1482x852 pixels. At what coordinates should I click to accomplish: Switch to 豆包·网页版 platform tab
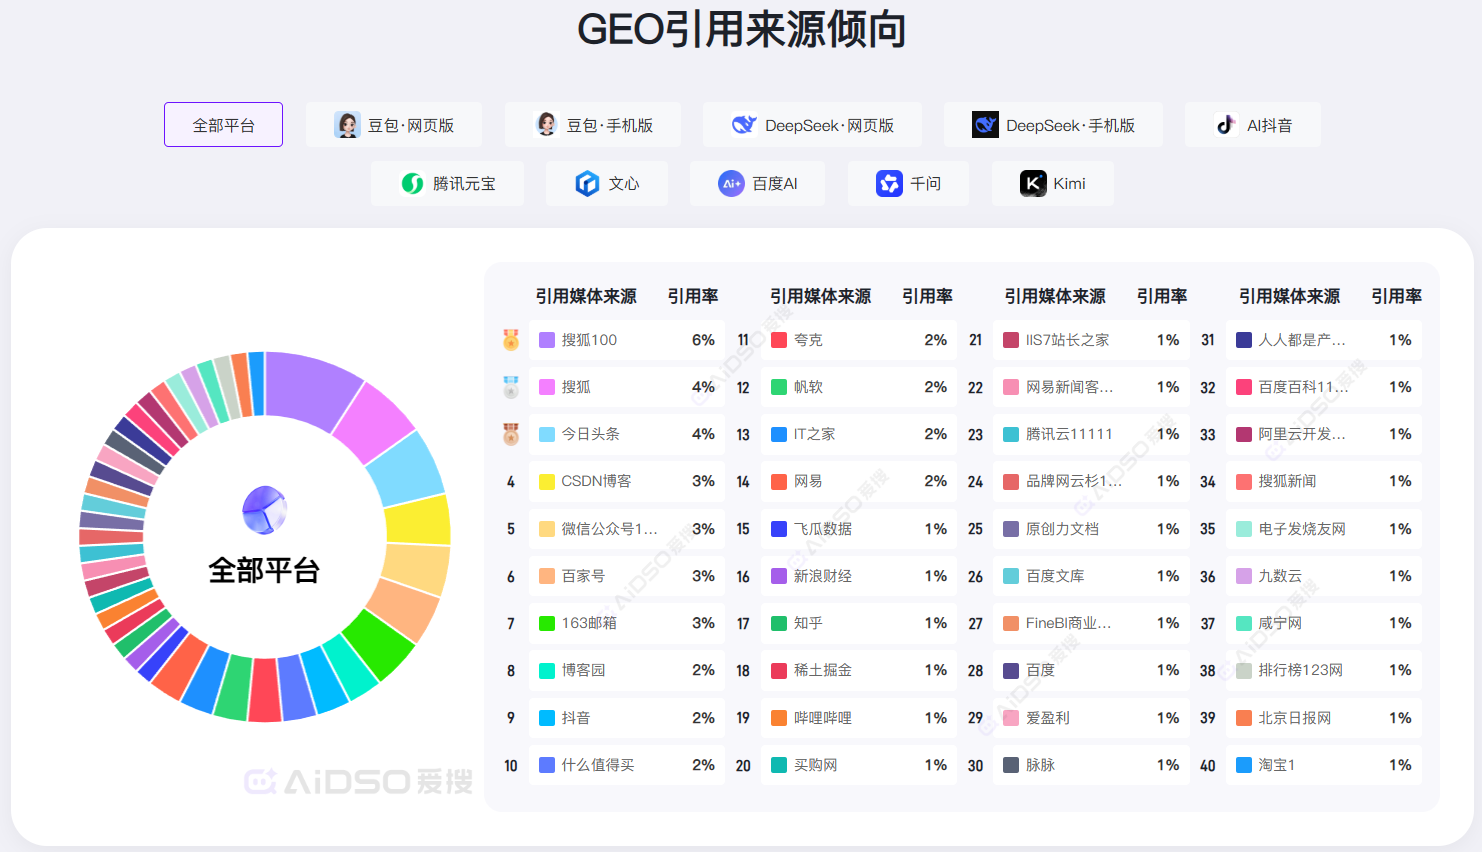[393, 125]
